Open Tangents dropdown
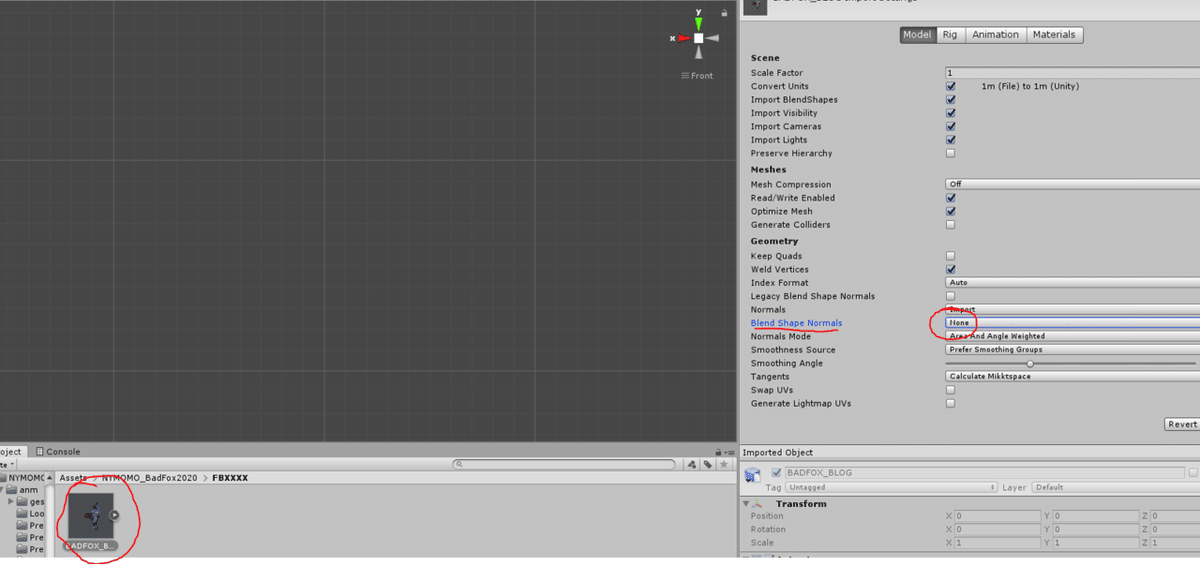The height and width of the screenshot is (564, 1200). click(1072, 377)
